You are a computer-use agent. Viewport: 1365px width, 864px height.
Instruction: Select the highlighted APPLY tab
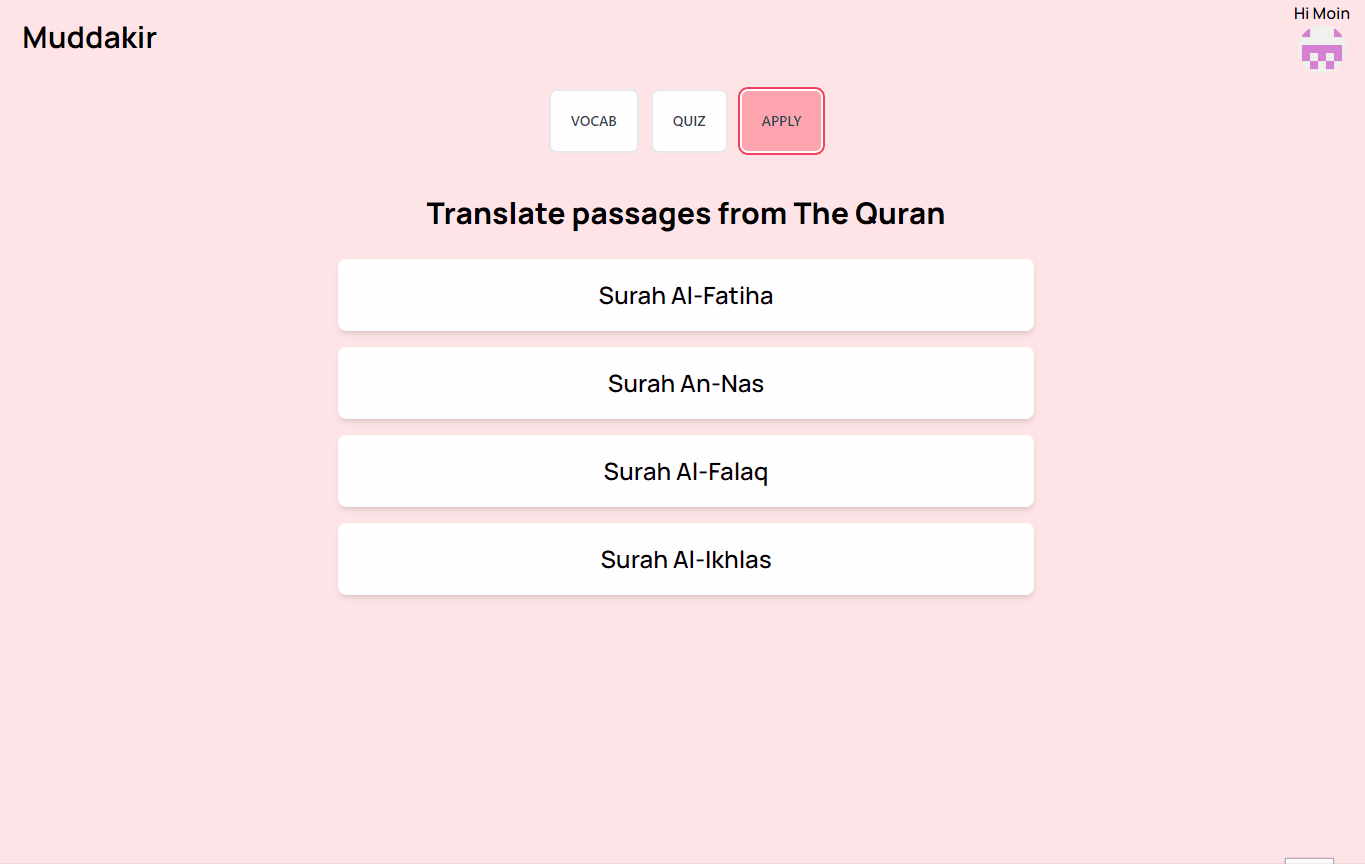(781, 120)
